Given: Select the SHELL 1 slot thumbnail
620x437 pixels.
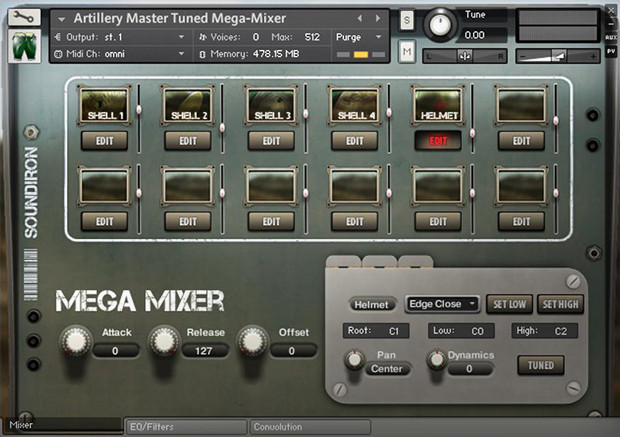Looking at the screenshot, I should 104,105.
